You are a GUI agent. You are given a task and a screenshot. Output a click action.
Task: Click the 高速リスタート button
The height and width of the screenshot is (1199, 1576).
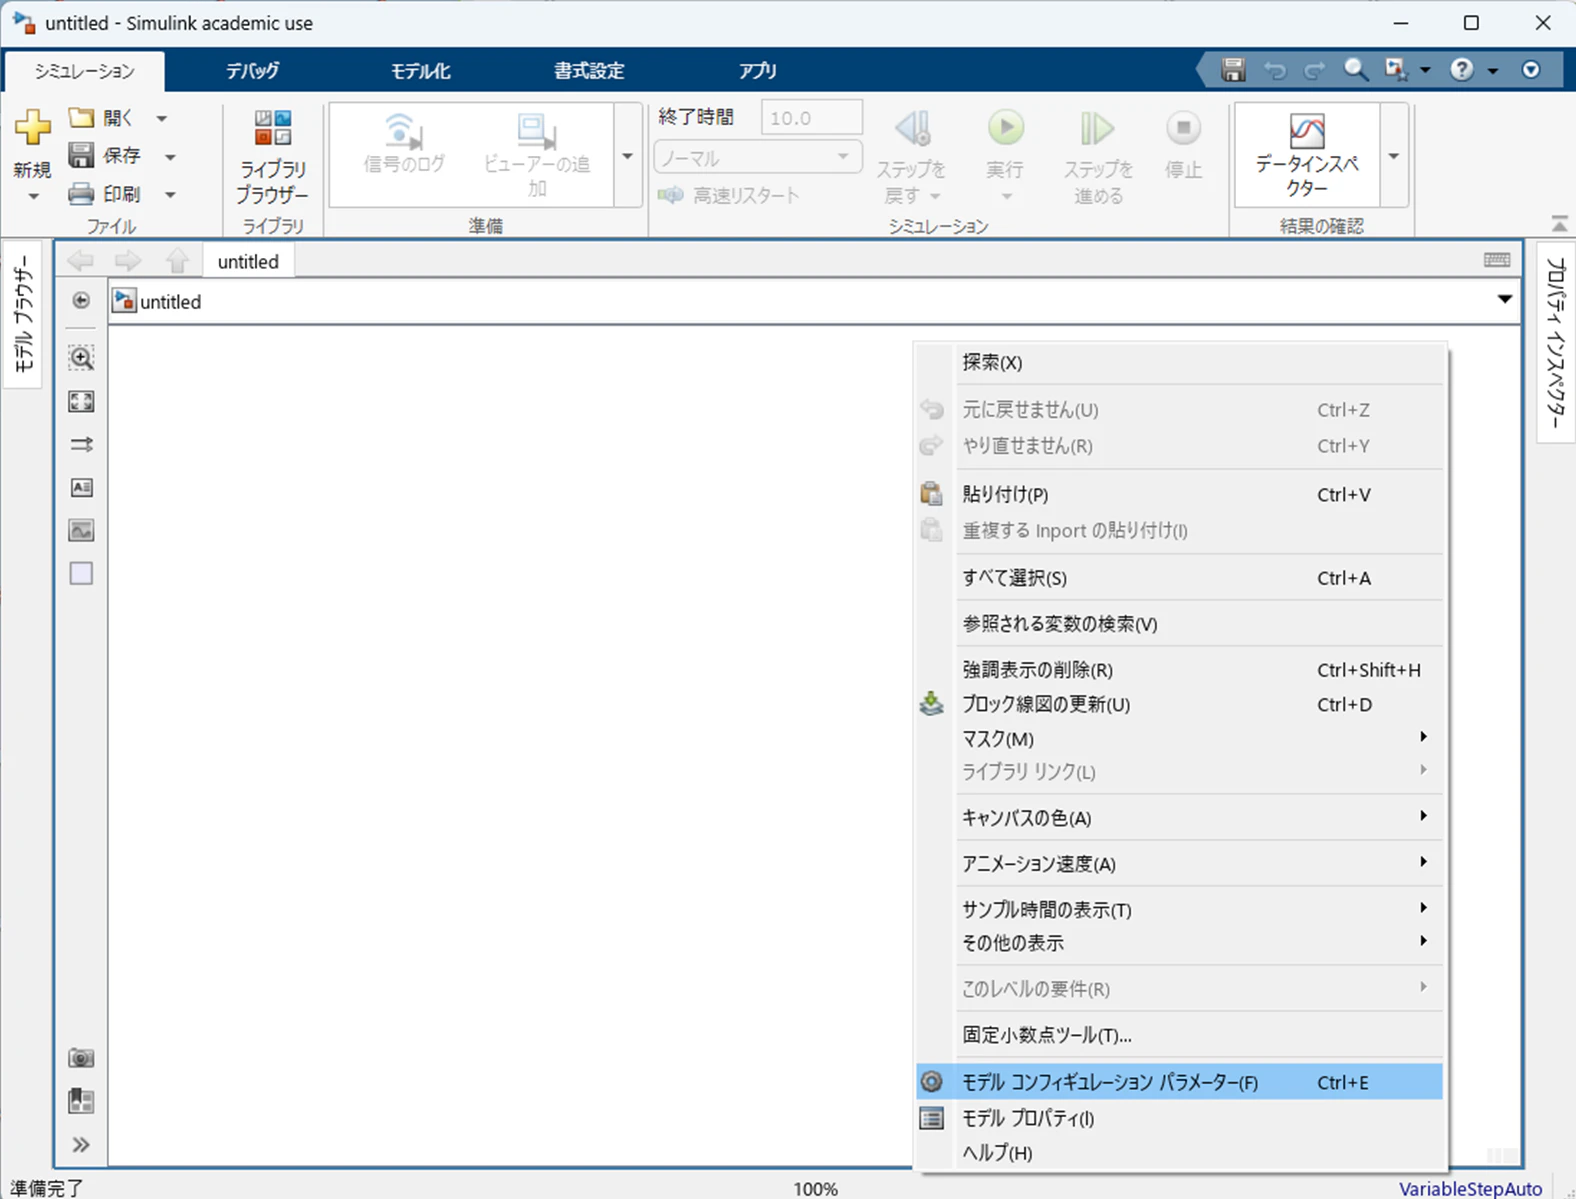pos(729,195)
